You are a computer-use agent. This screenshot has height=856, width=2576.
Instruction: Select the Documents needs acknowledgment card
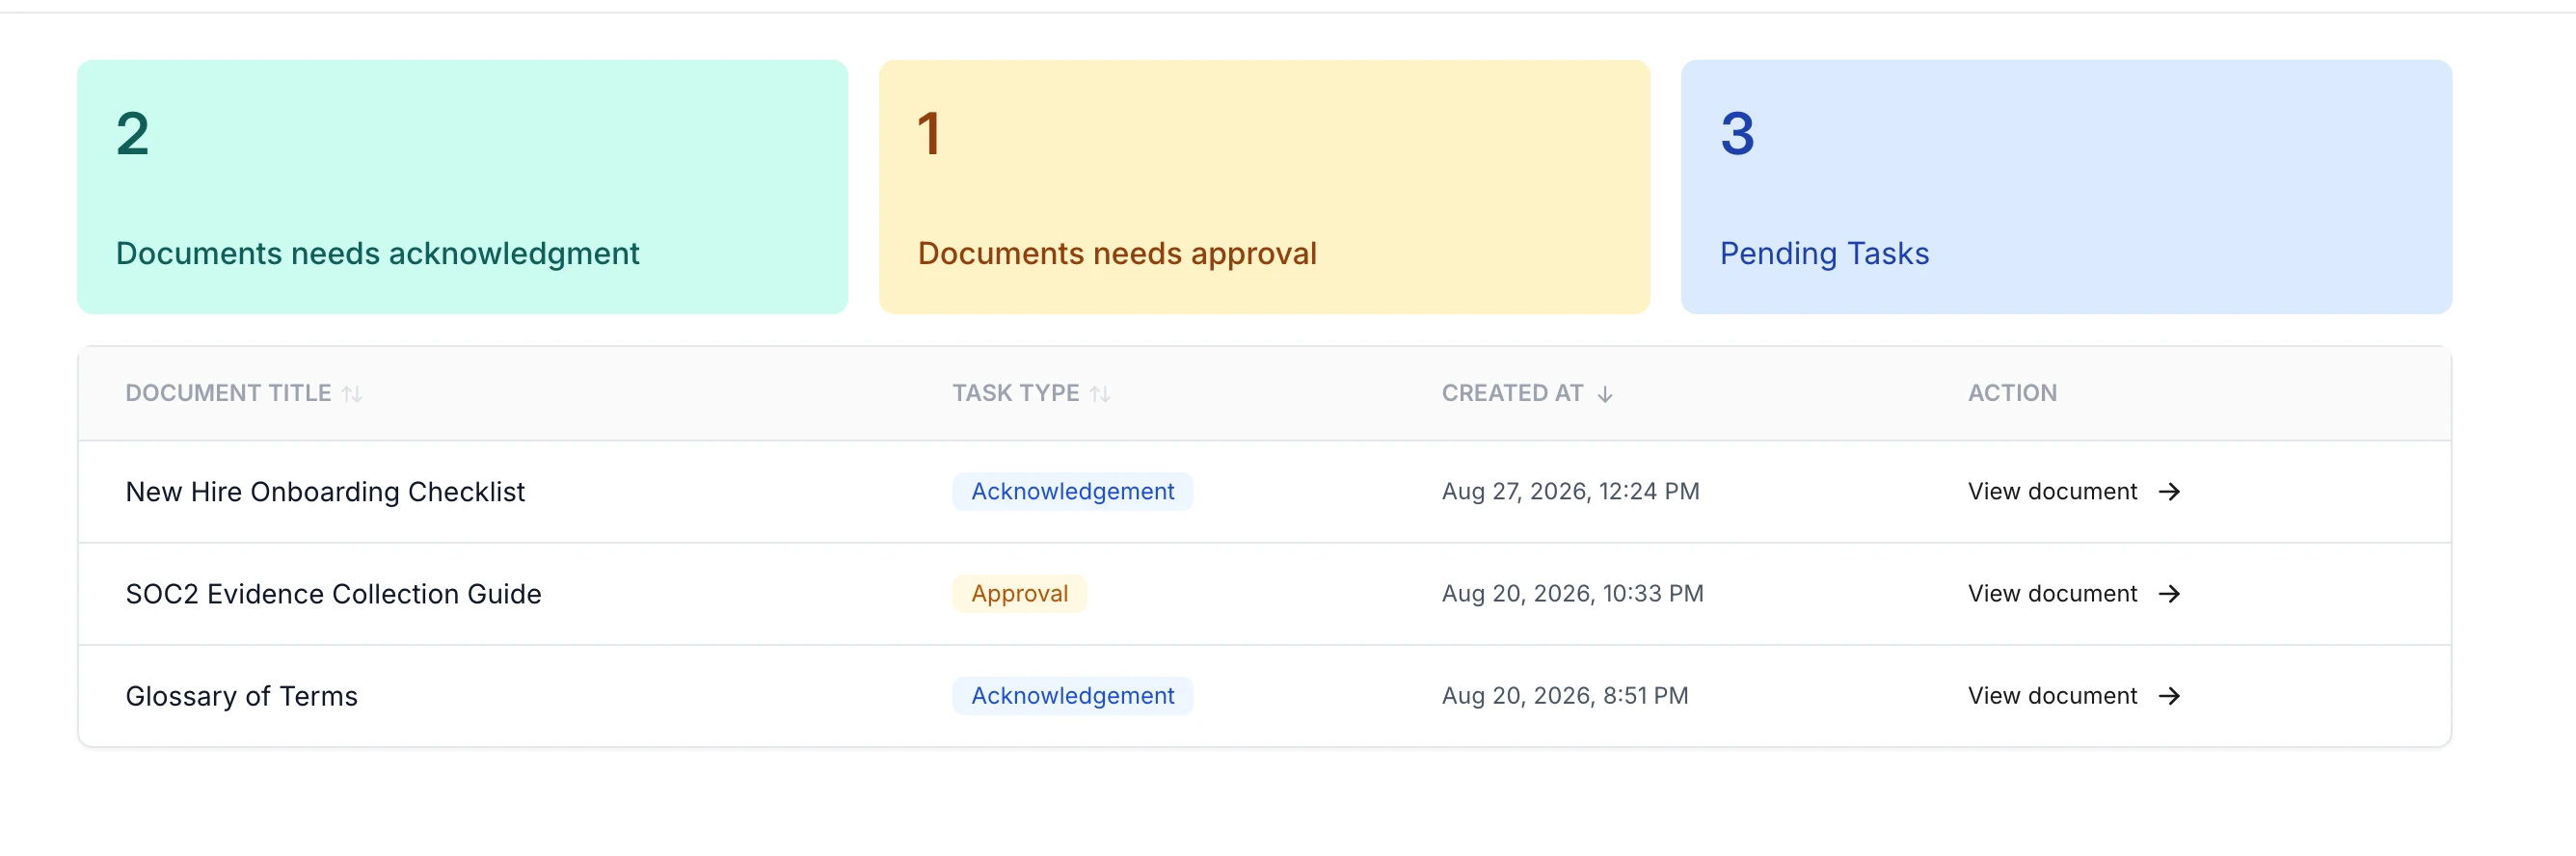(x=462, y=187)
